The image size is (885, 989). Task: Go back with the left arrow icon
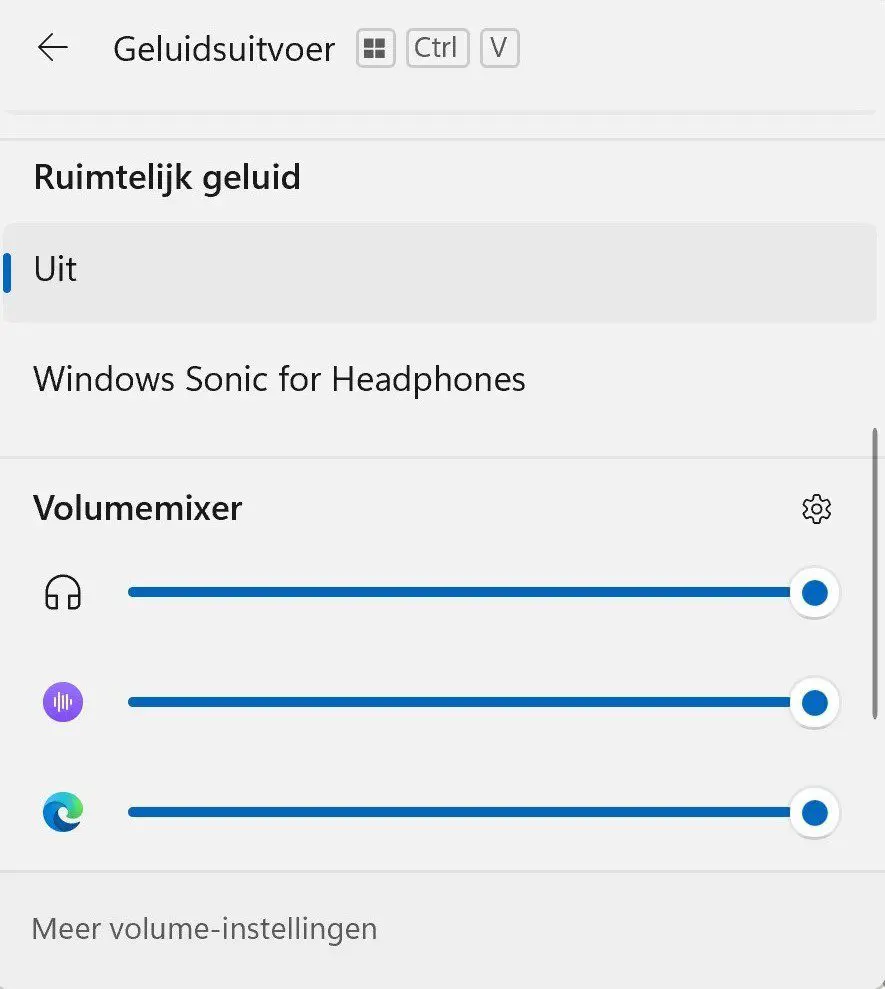pos(53,48)
